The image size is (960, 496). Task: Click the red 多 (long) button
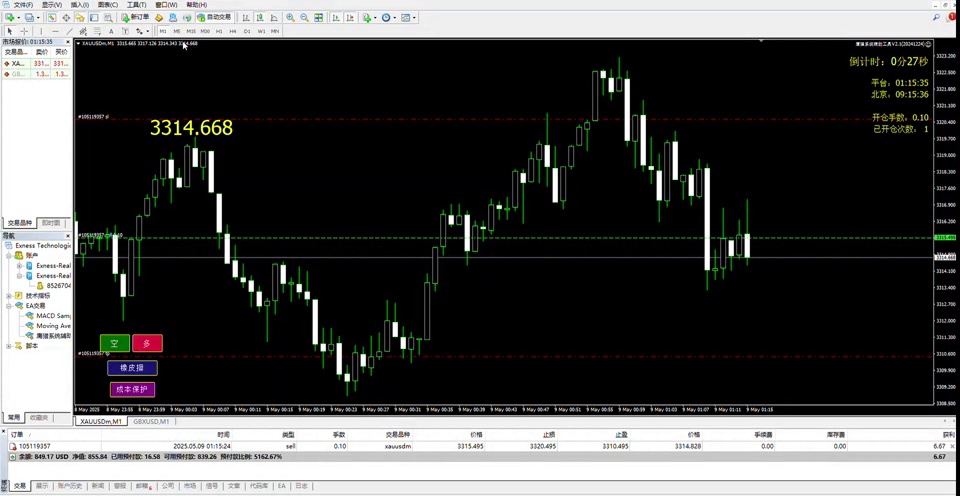click(x=148, y=344)
